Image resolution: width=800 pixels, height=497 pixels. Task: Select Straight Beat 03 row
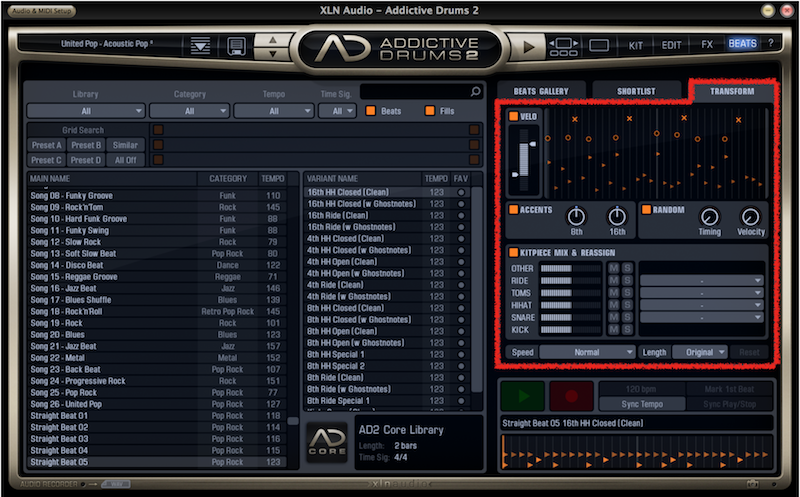pyautogui.click(x=157, y=439)
